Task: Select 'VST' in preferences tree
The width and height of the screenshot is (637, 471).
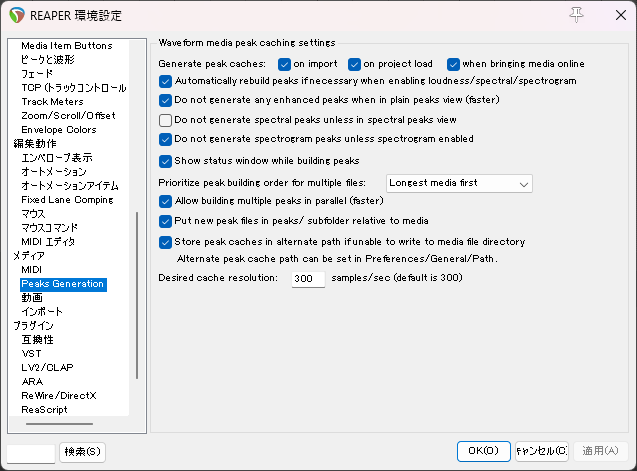Action: [x=31, y=354]
